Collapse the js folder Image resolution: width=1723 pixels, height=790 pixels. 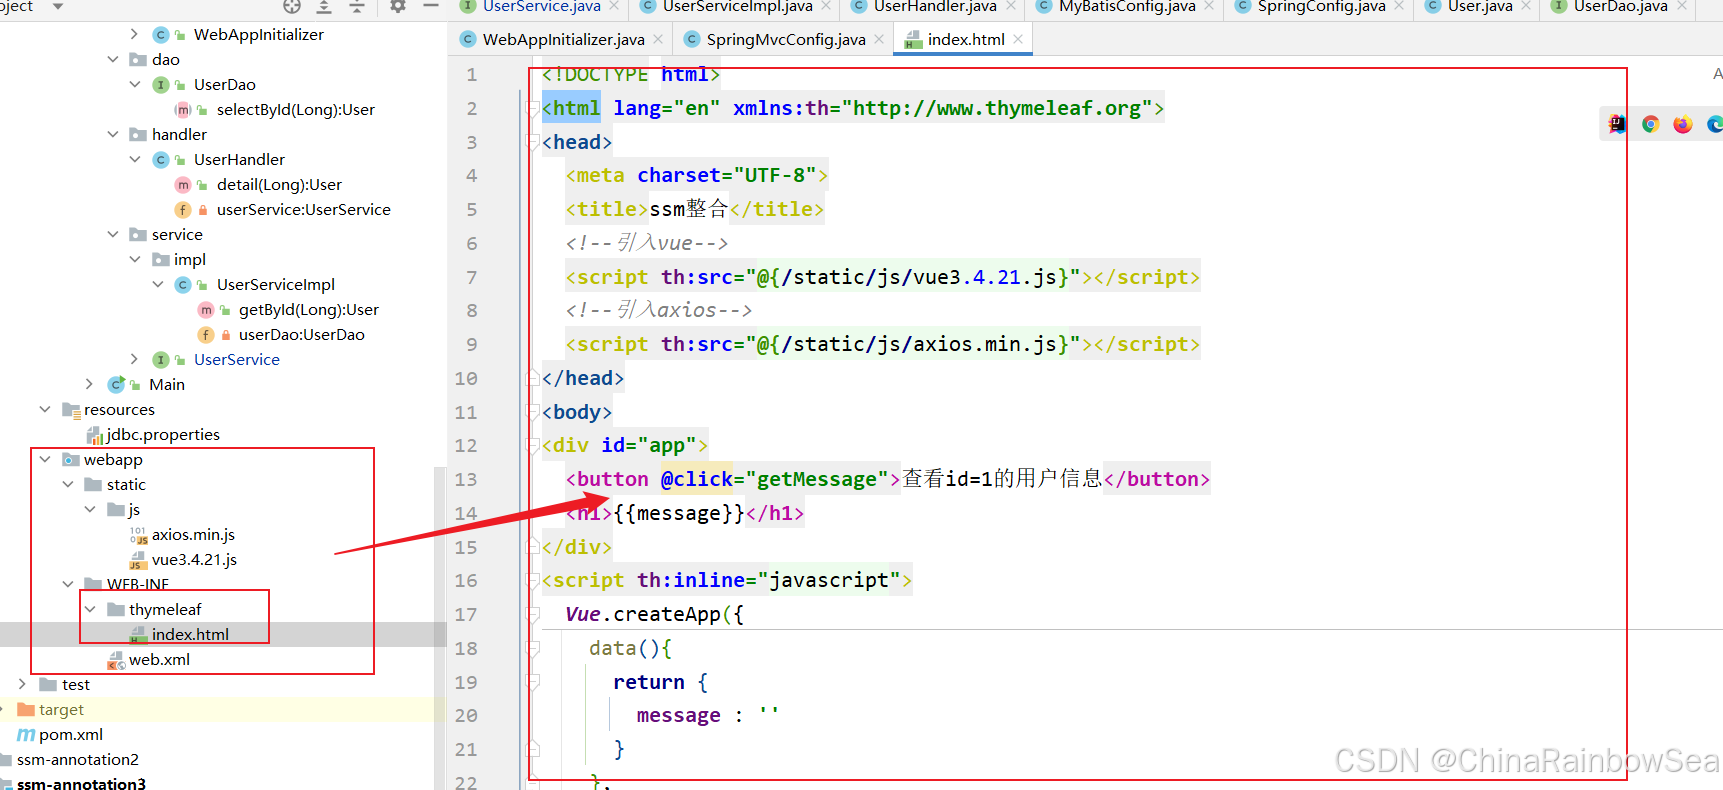(x=90, y=509)
